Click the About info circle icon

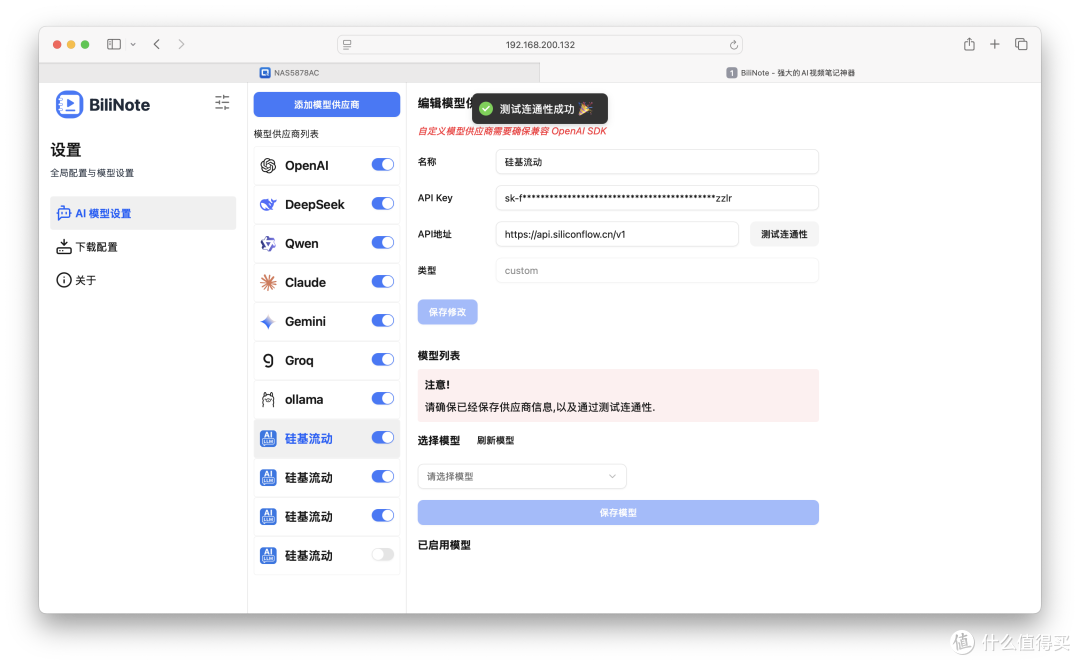pos(63,280)
